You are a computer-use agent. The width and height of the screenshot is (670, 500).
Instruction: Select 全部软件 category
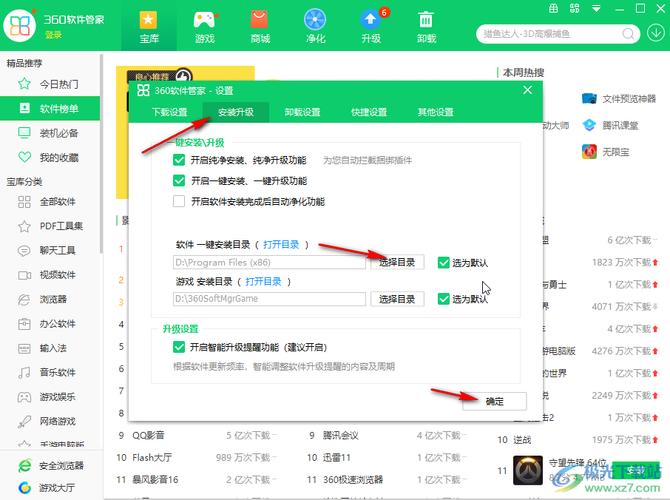click(50, 201)
